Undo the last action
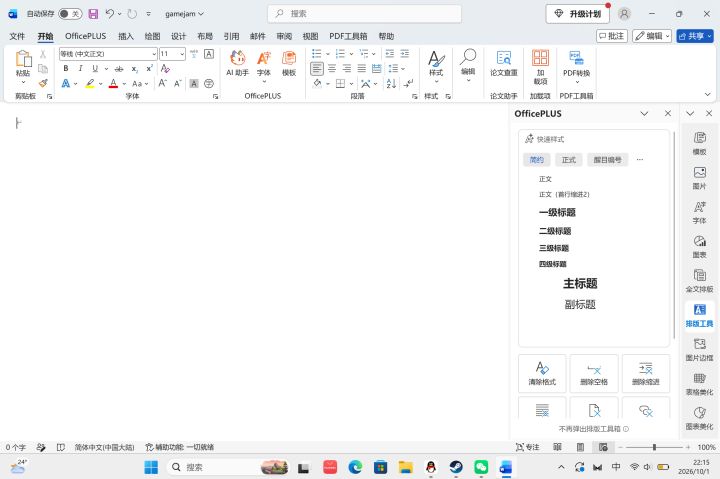720x479 pixels. coord(110,14)
